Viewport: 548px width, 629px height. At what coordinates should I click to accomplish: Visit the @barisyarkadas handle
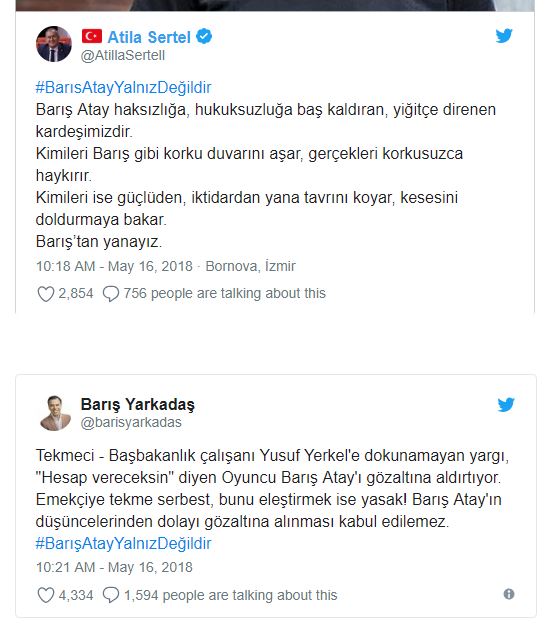click(131, 422)
